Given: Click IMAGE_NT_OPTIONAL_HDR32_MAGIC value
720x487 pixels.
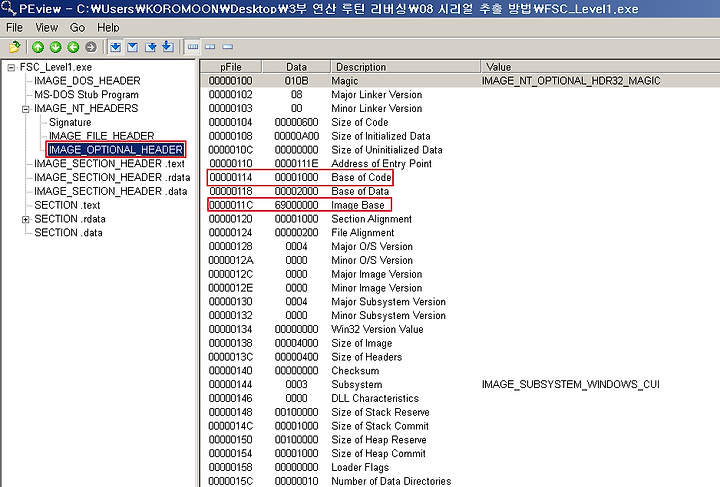Looking at the screenshot, I should 571,81.
